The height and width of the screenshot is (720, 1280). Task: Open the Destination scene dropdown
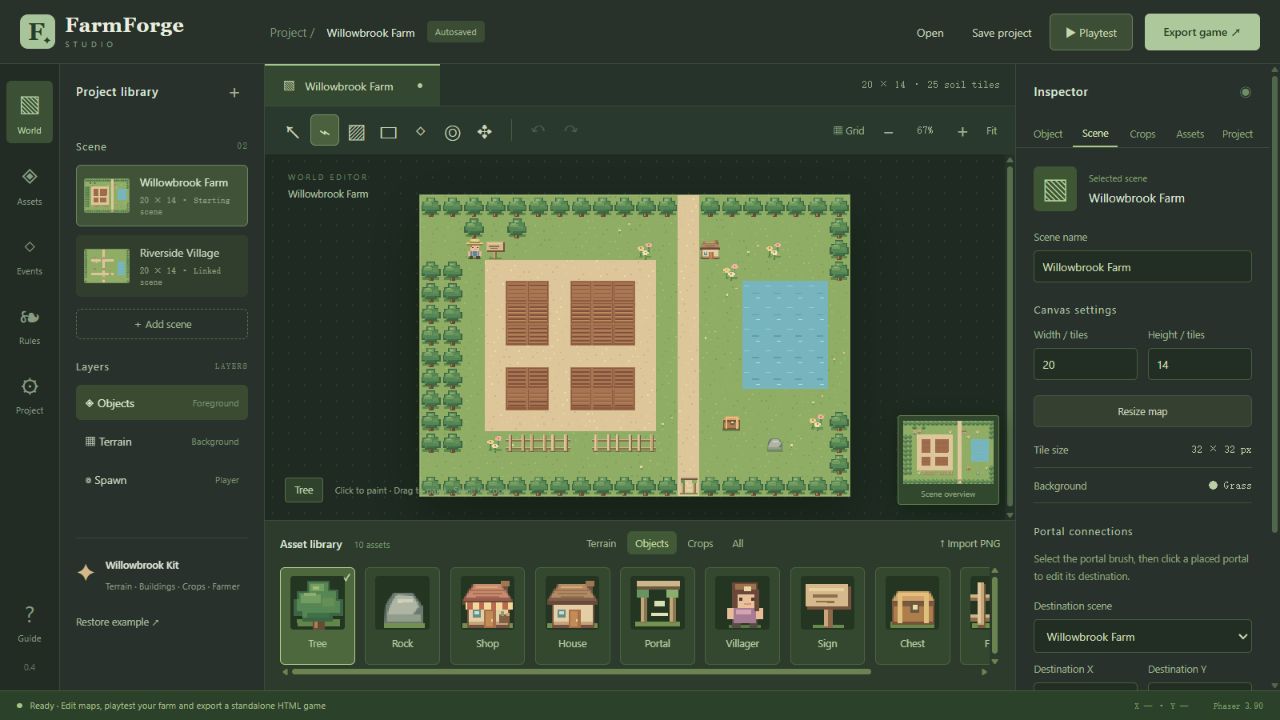(1142, 636)
